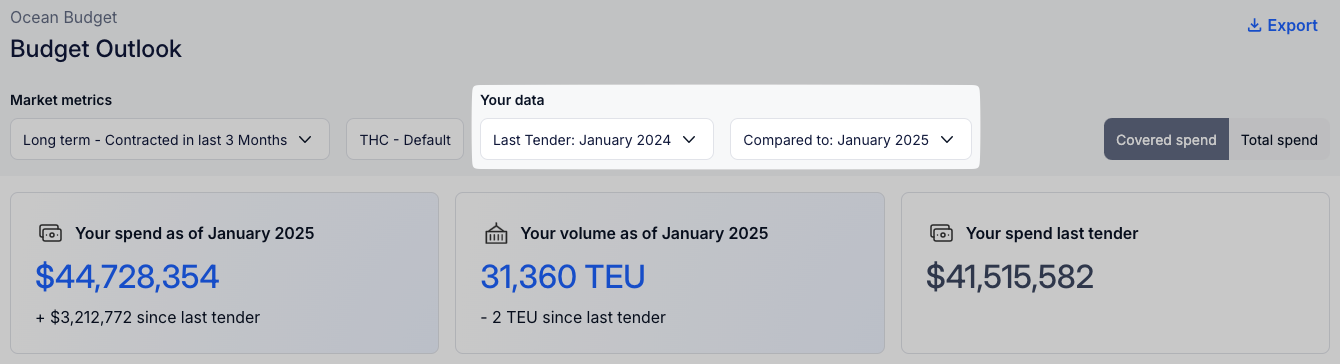Expand Long term - Contracted in last 3 Months
Viewport: 1340px width, 364px height.
pyautogui.click(x=170, y=139)
